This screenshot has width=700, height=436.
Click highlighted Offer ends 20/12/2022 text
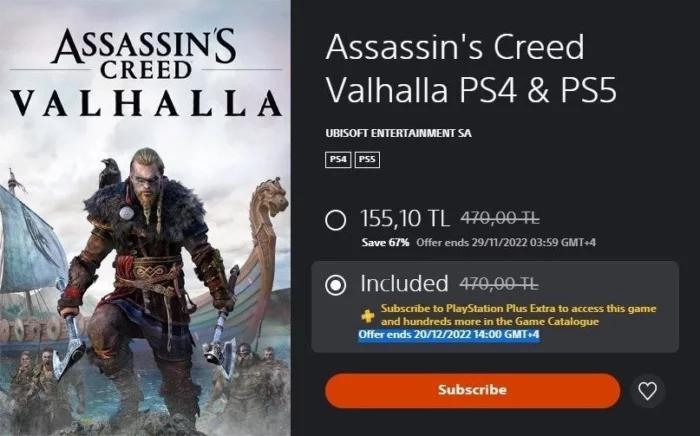pos(449,335)
